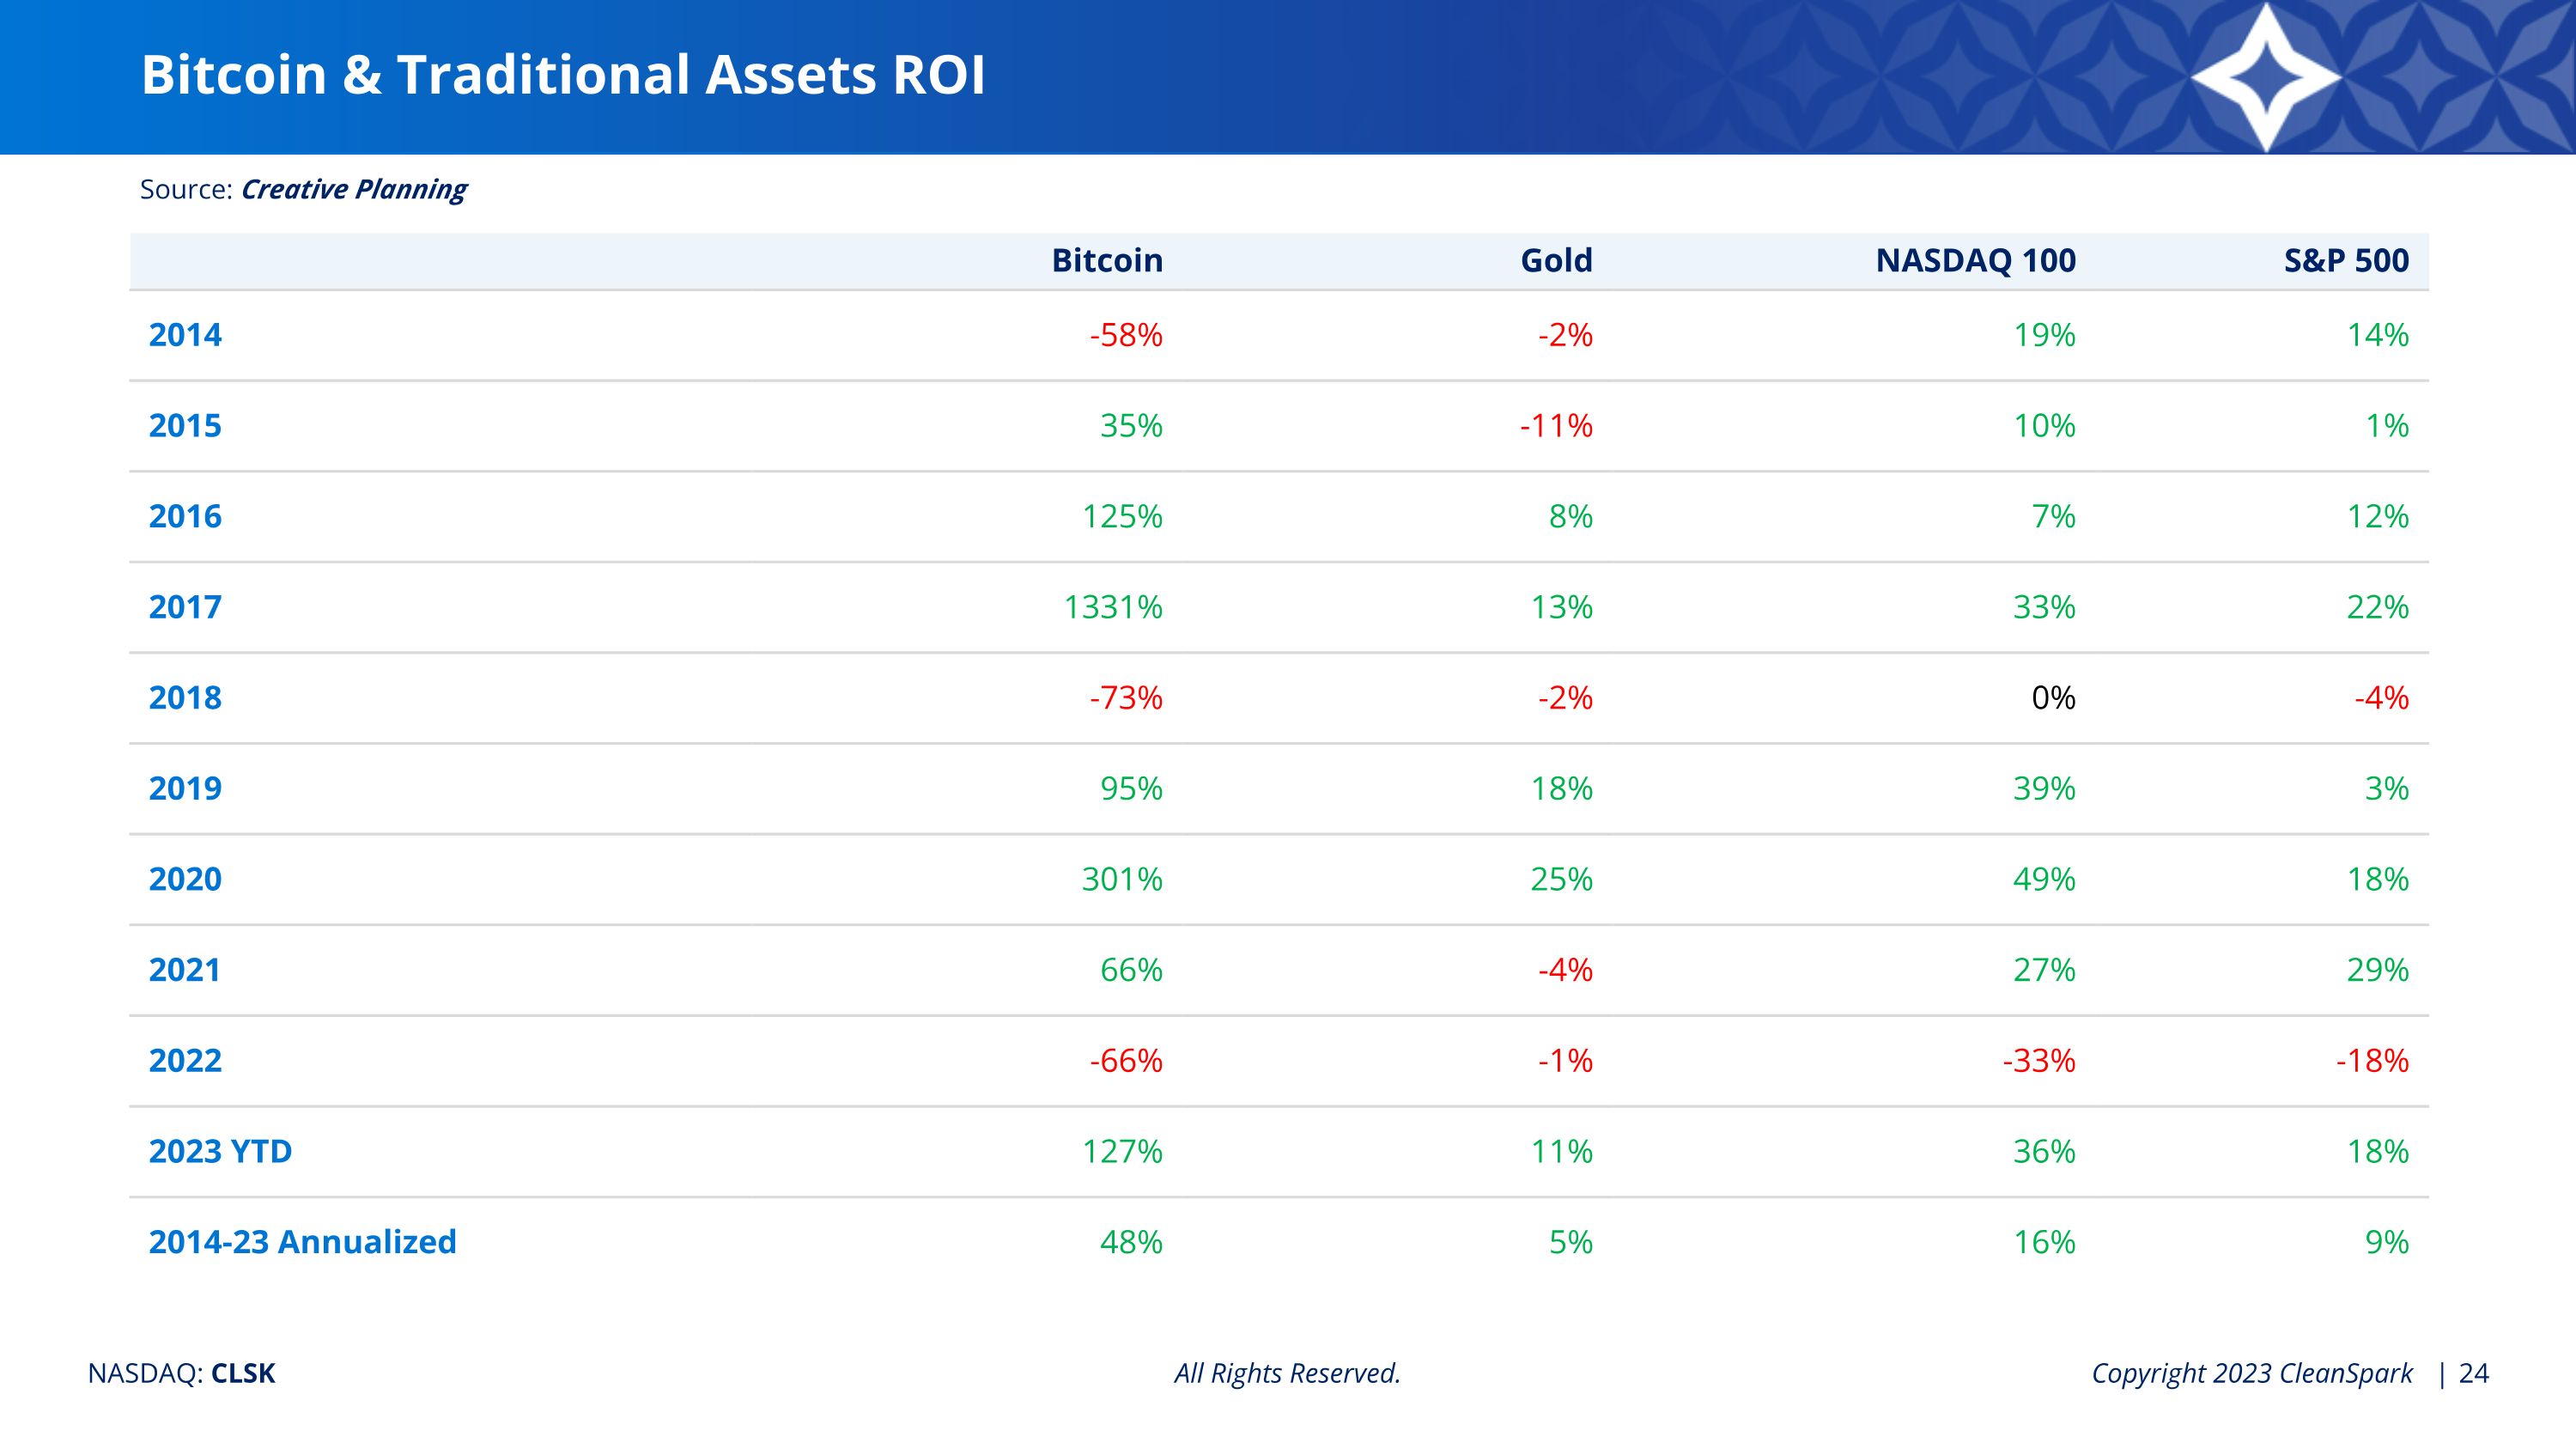Select the 0% NASDAQ 100 cell for 2018
The height and width of the screenshot is (1449, 2576).
2053,697
